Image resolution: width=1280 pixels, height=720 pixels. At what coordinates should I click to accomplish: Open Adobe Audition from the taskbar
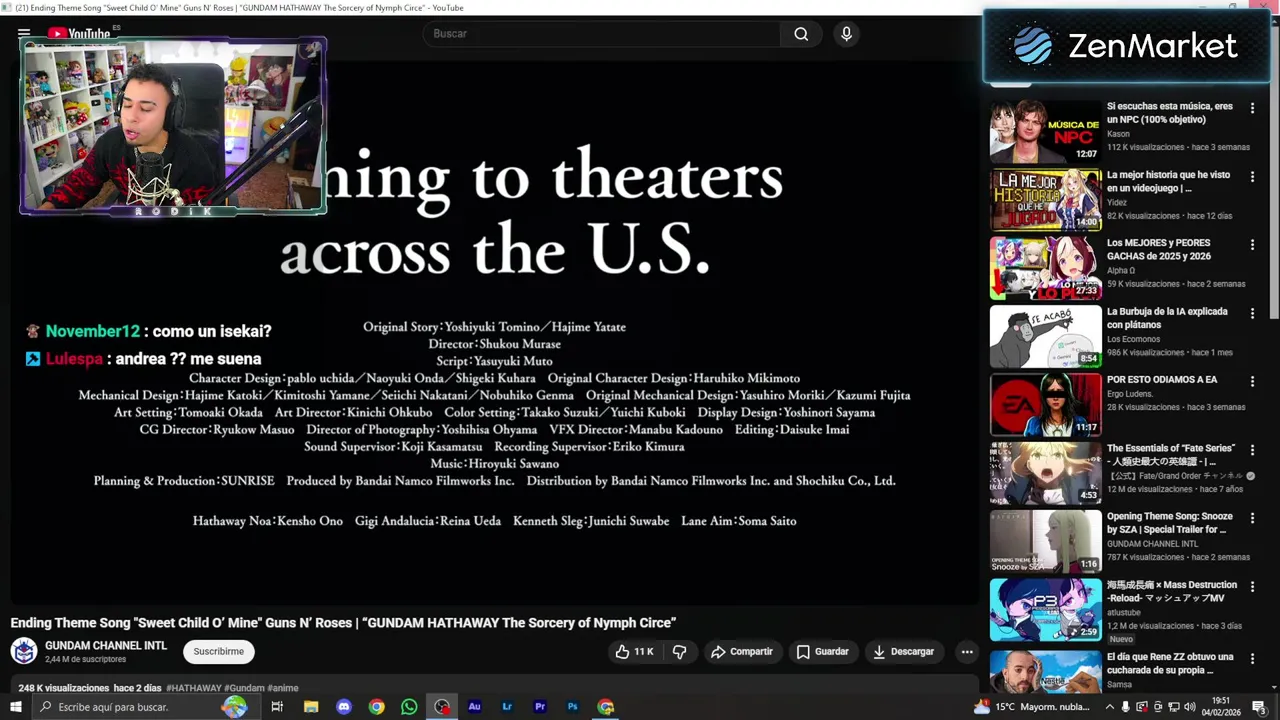475,707
